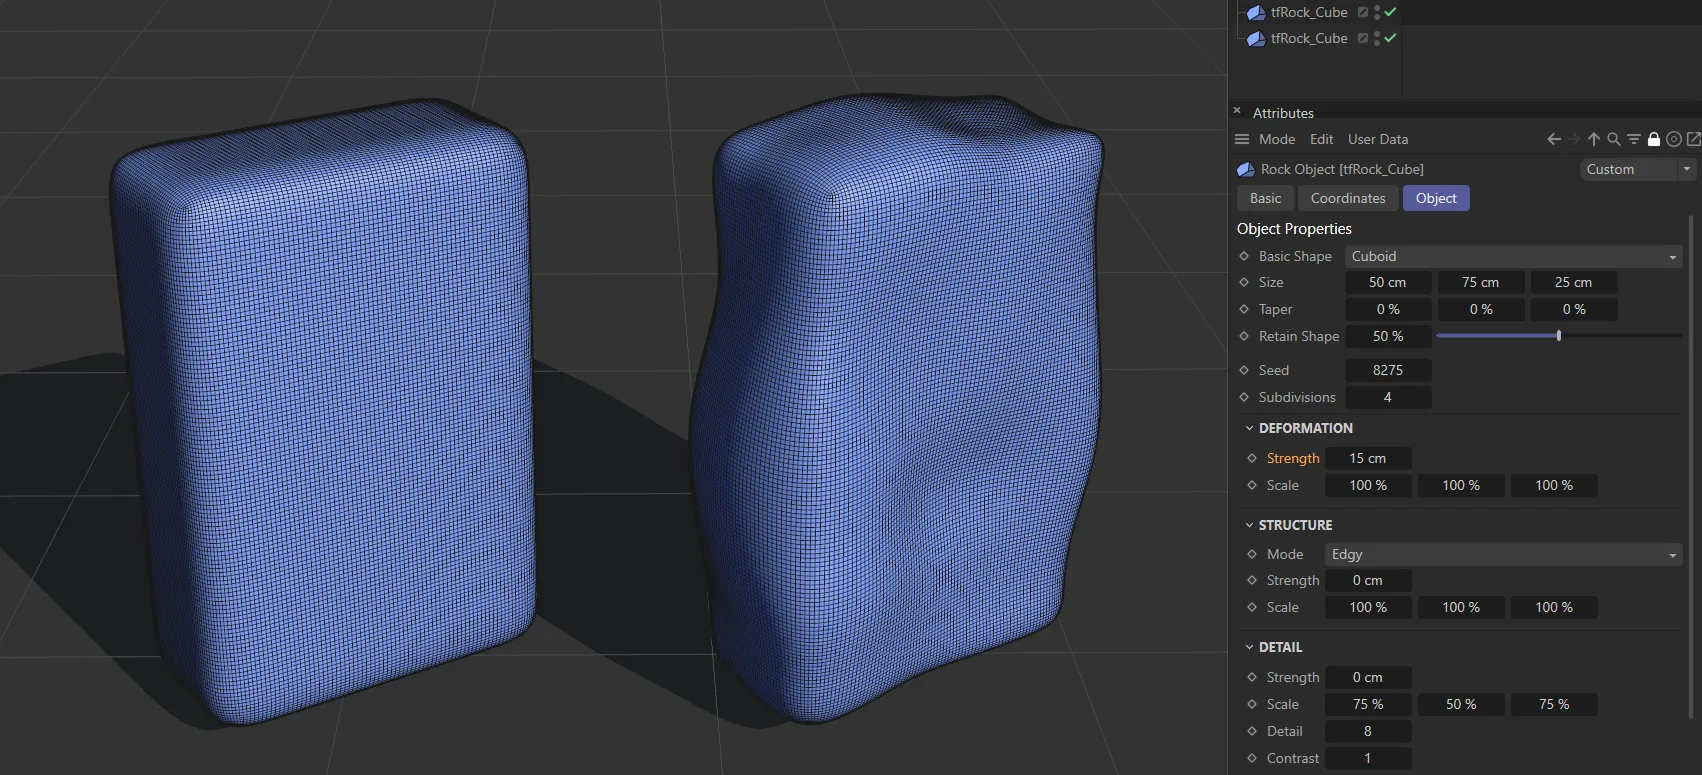Click keyframe diamond next to Detail field

[1252, 731]
